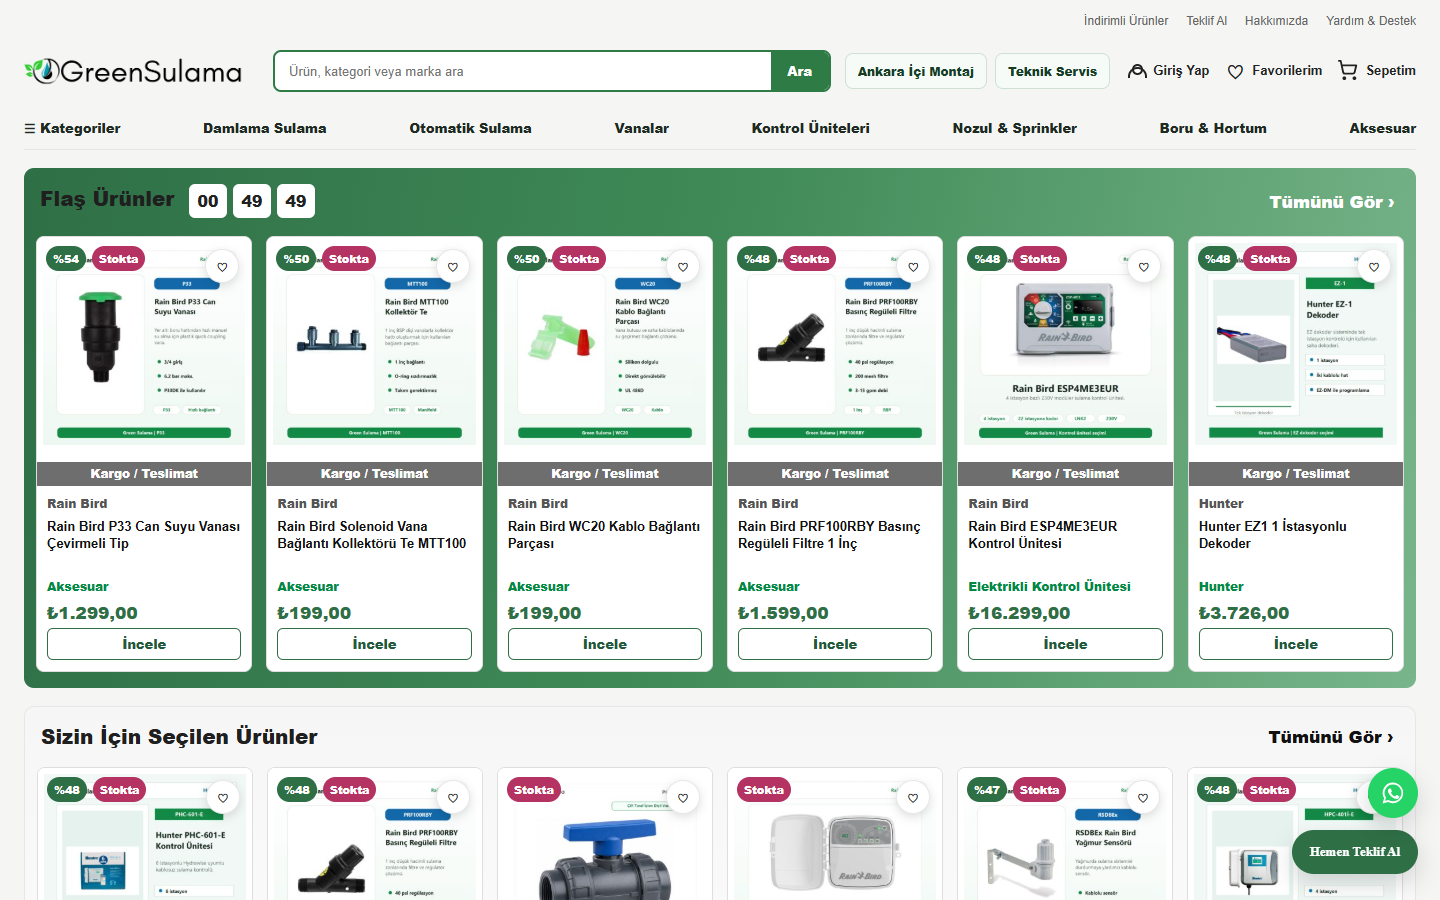The width and height of the screenshot is (1440, 900).
Task: Open the WhatsApp chat bubble
Action: [x=1393, y=793]
